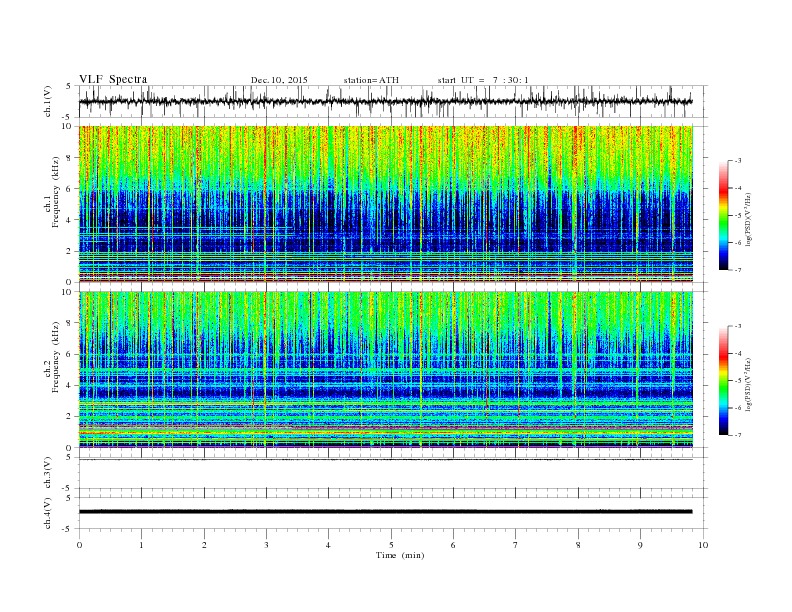Select the "Time (min)" axis title

(x=400, y=555)
